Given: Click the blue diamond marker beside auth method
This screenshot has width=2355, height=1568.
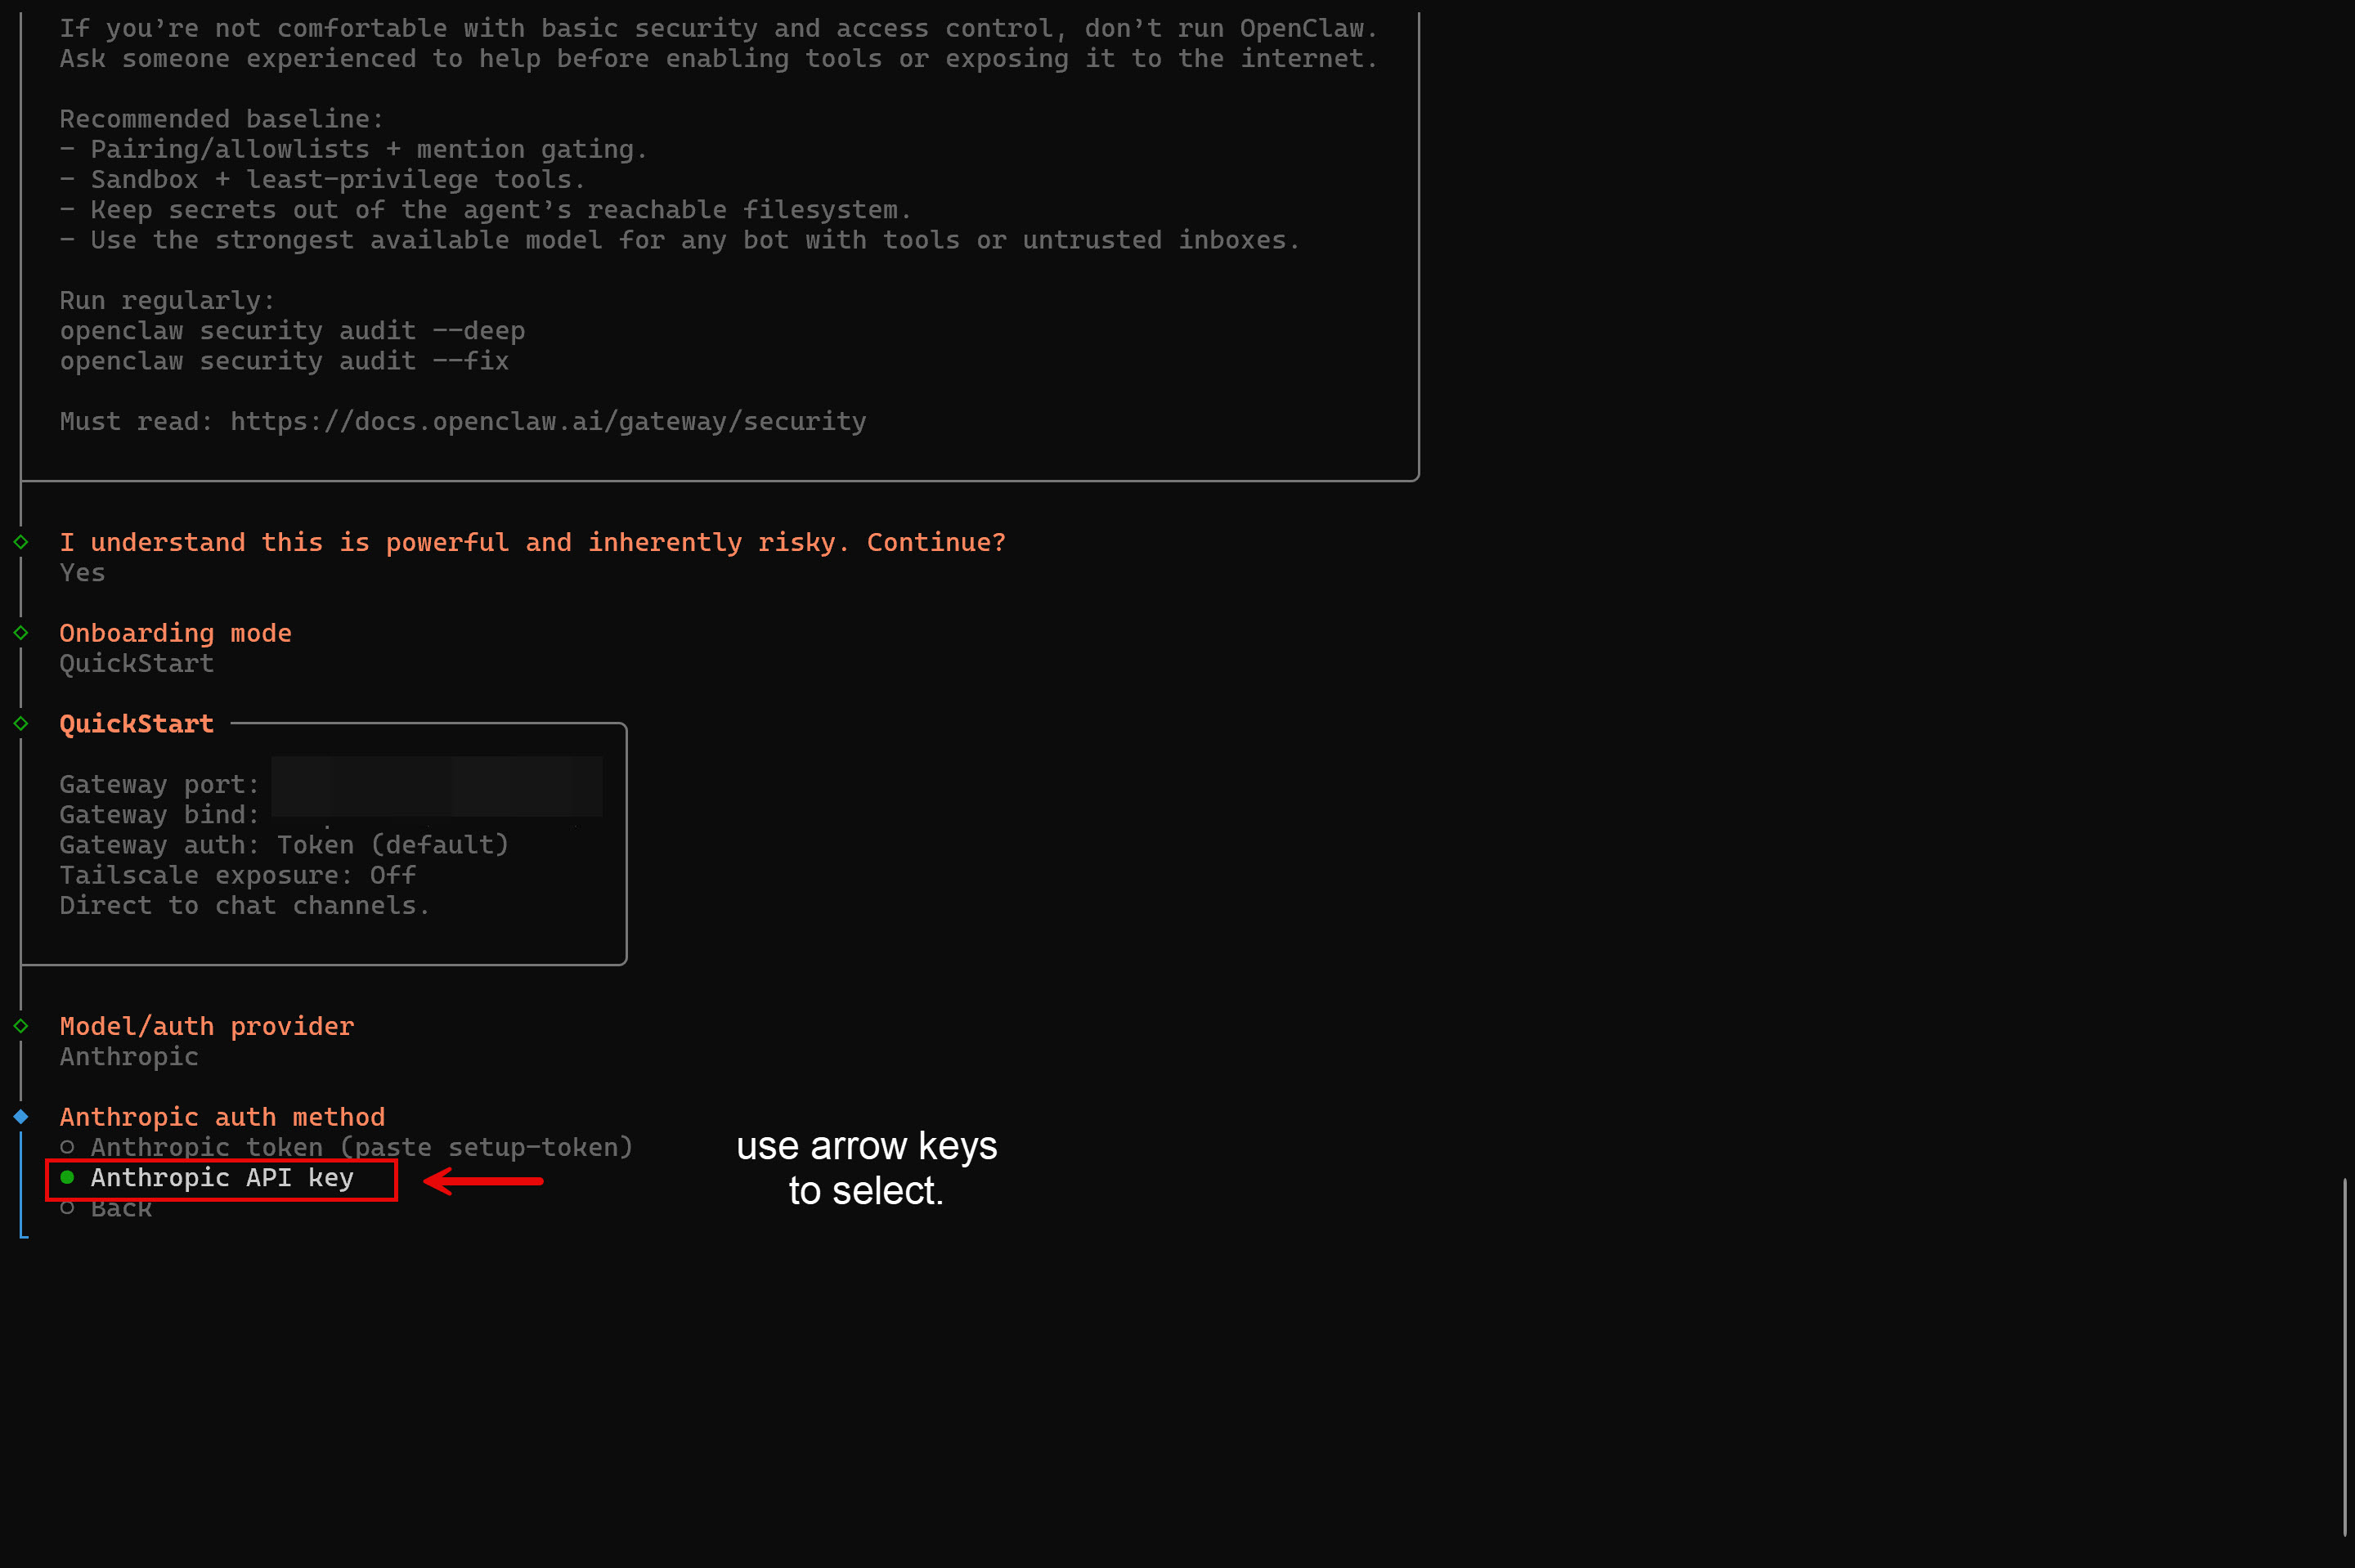Looking at the screenshot, I should point(21,1116).
